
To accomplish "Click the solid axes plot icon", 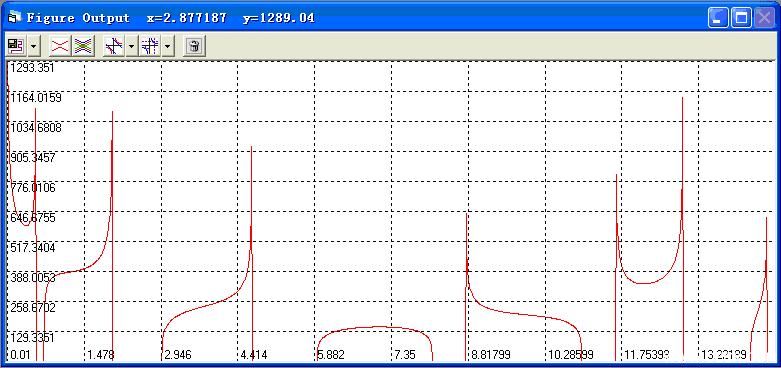I will pyautogui.click(x=114, y=46).
